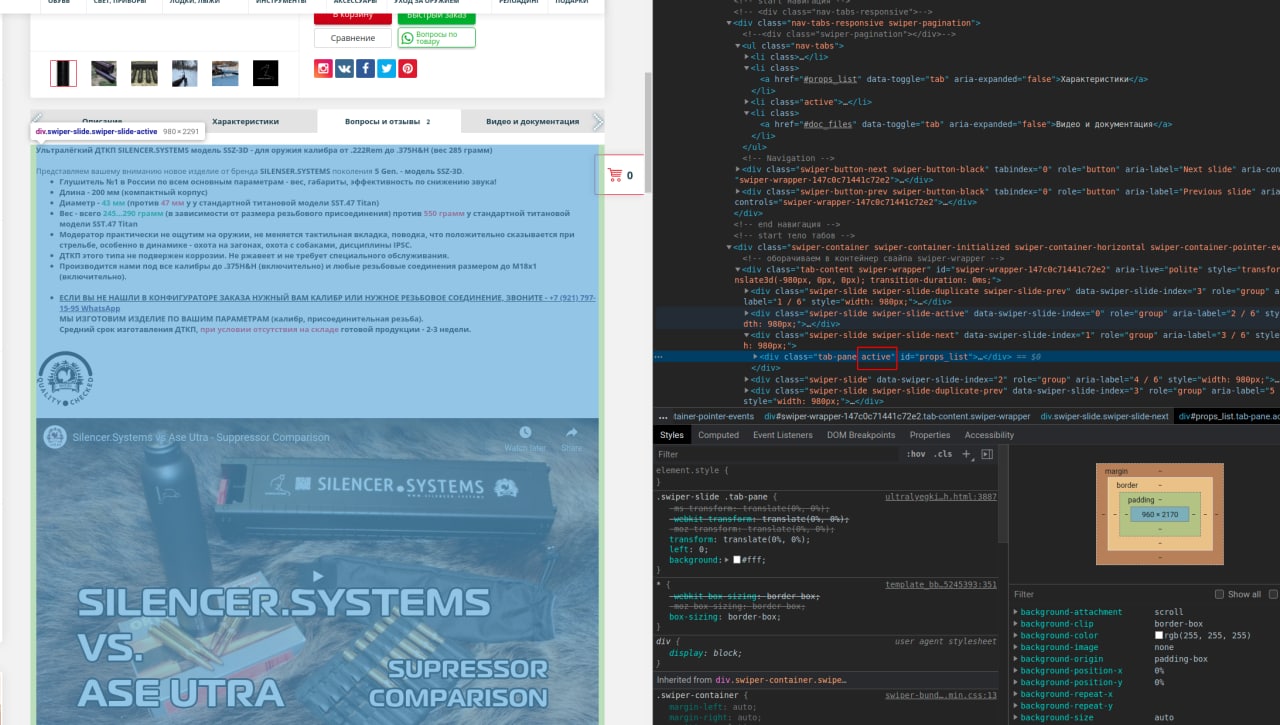Open source link swiper-bund….min.css:13
This screenshot has height=725, width=1280.
pyautogui.click(x=940, y=695)
